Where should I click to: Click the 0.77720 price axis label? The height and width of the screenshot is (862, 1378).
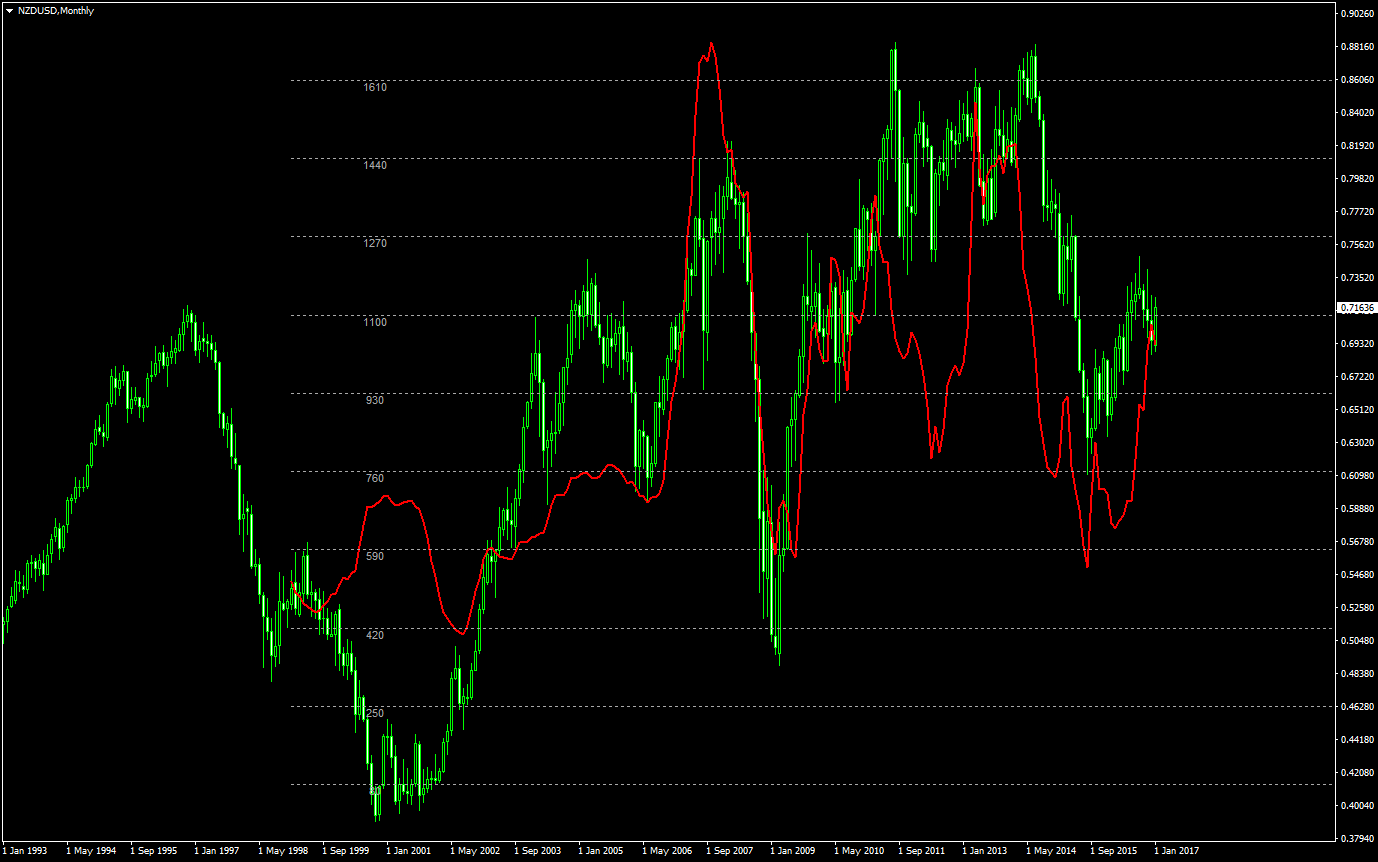1356,212
